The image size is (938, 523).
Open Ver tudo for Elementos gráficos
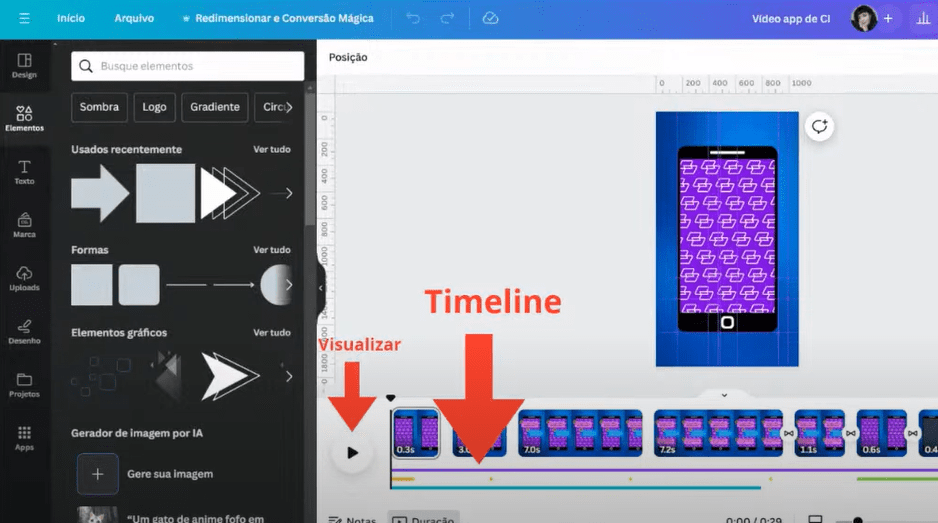(272, 332)
